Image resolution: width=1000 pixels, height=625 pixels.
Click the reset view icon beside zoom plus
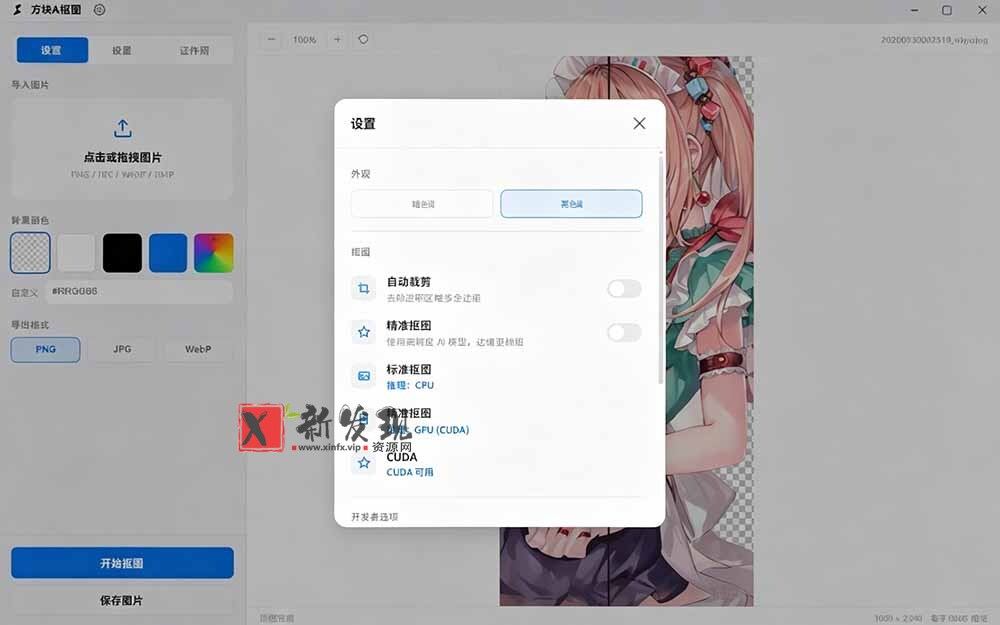363,40
